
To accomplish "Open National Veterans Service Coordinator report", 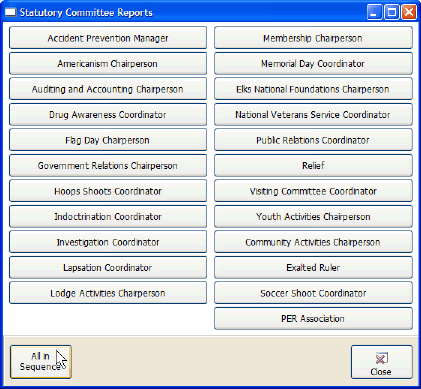I will click(x=313, y=115).
